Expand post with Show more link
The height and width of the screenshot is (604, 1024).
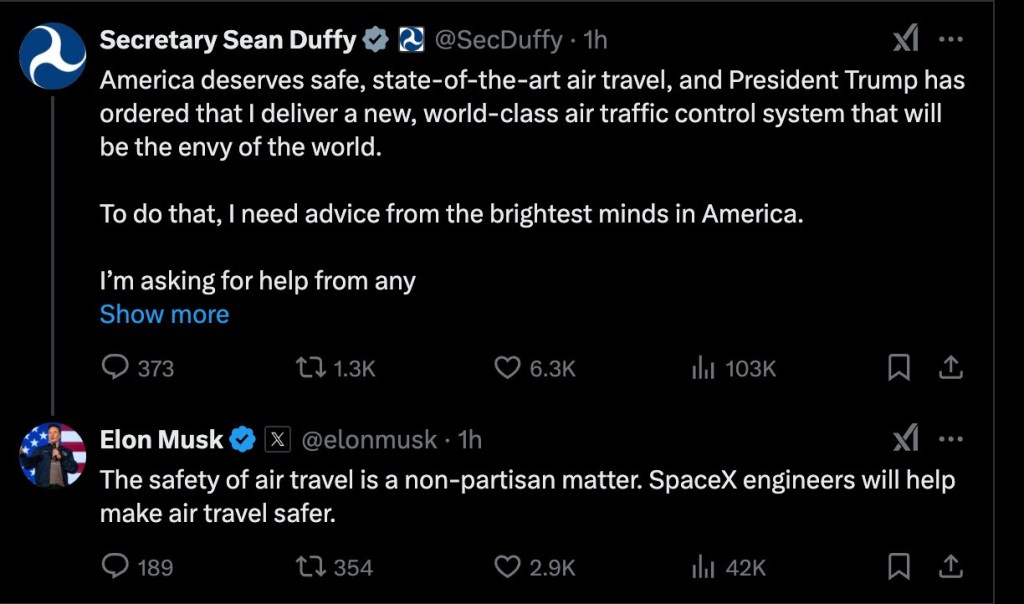(164, 314)
